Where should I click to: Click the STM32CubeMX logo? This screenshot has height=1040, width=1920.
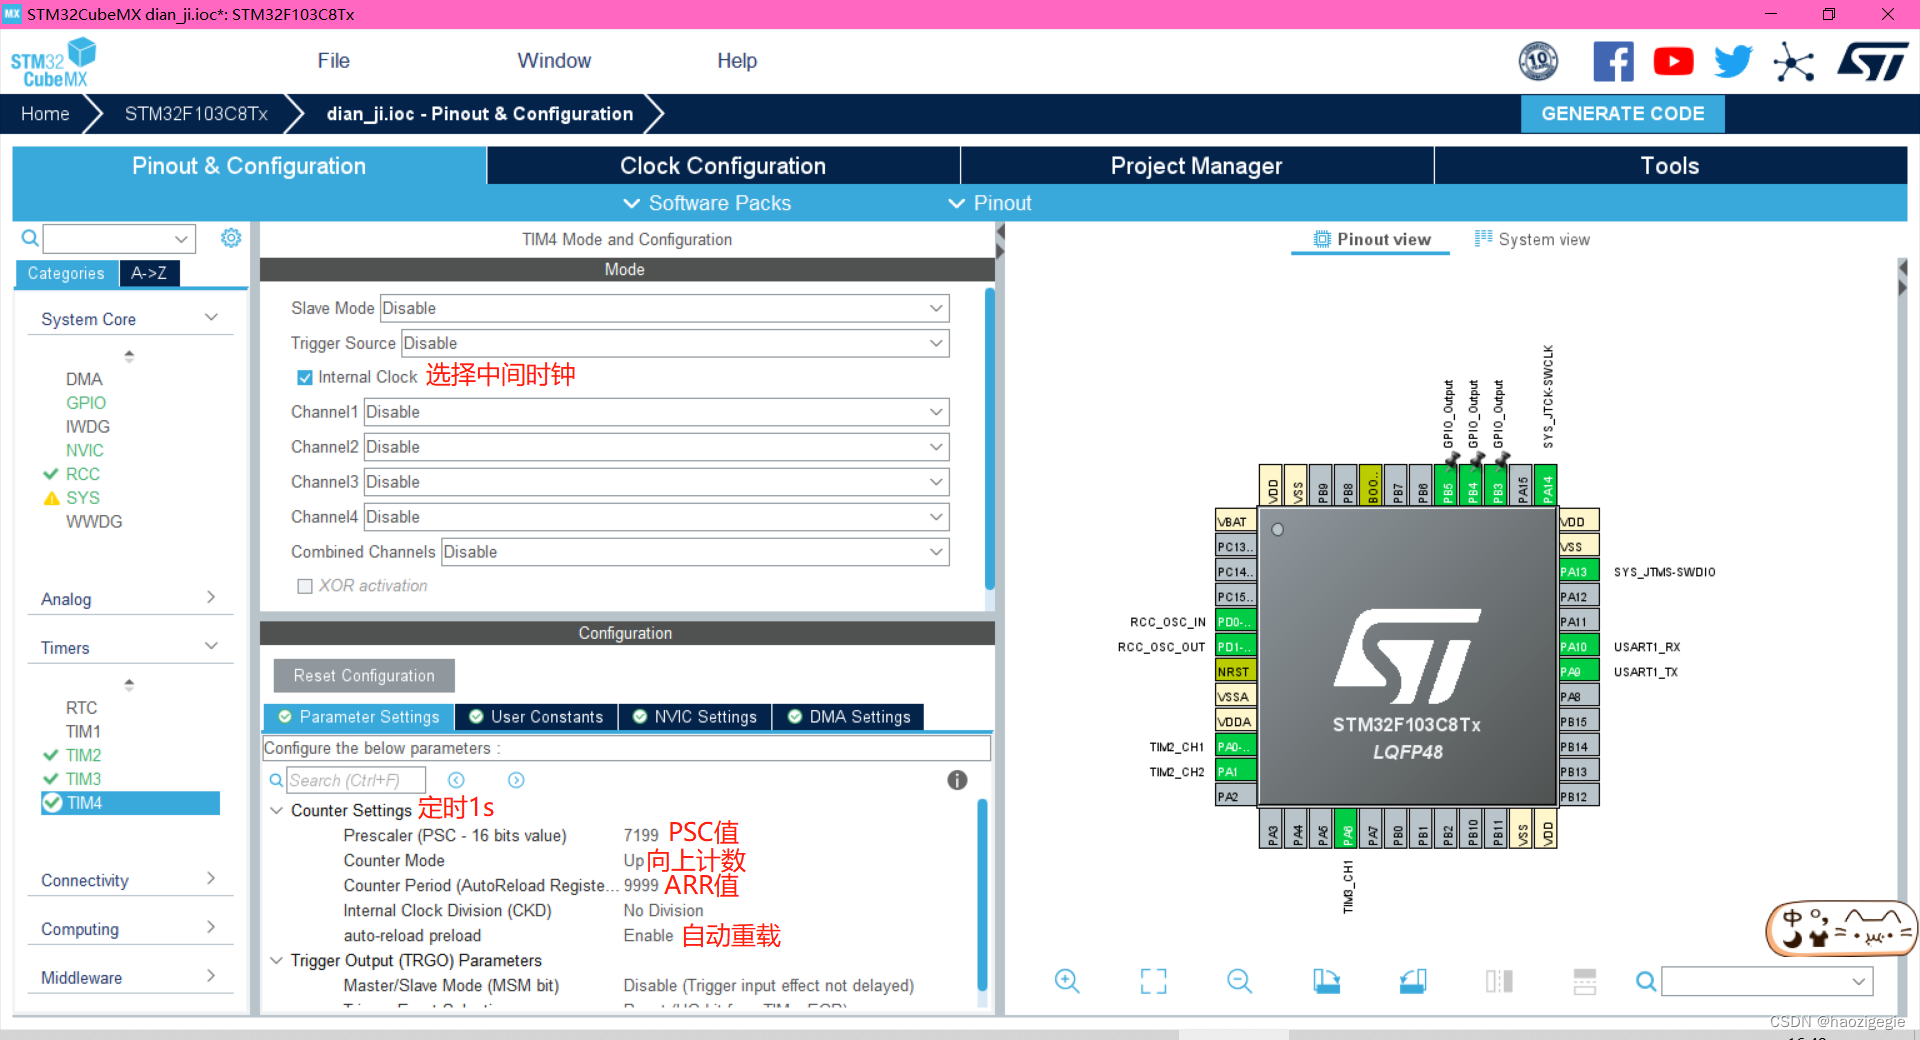point(53,62)
